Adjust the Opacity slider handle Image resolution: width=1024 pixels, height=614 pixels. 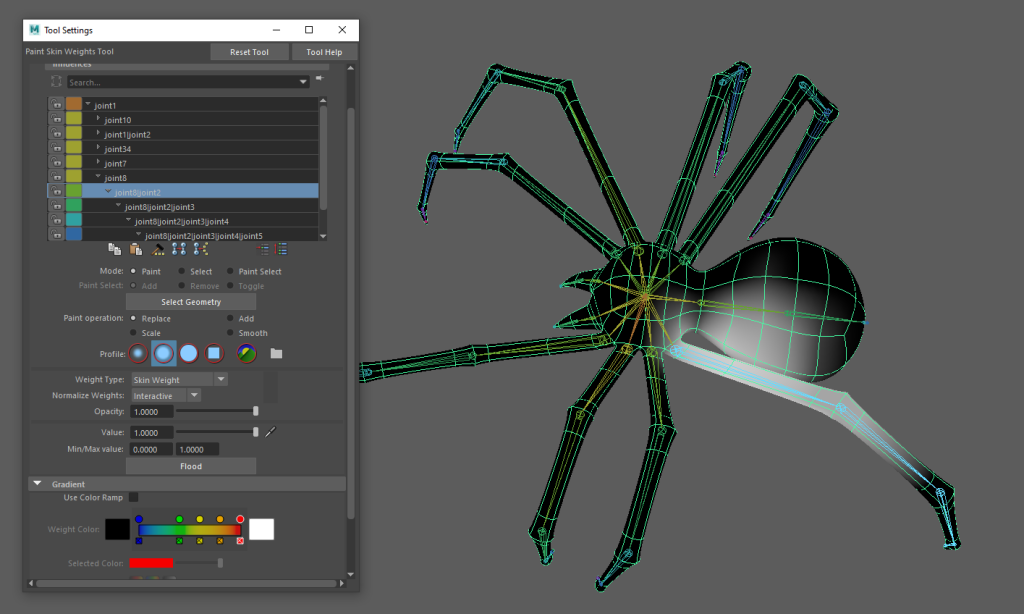coord(255,411)
